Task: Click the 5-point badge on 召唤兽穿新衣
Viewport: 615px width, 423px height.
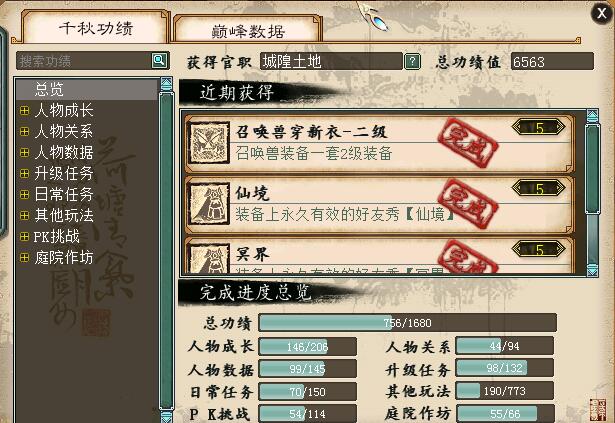Action: point(539,128)
